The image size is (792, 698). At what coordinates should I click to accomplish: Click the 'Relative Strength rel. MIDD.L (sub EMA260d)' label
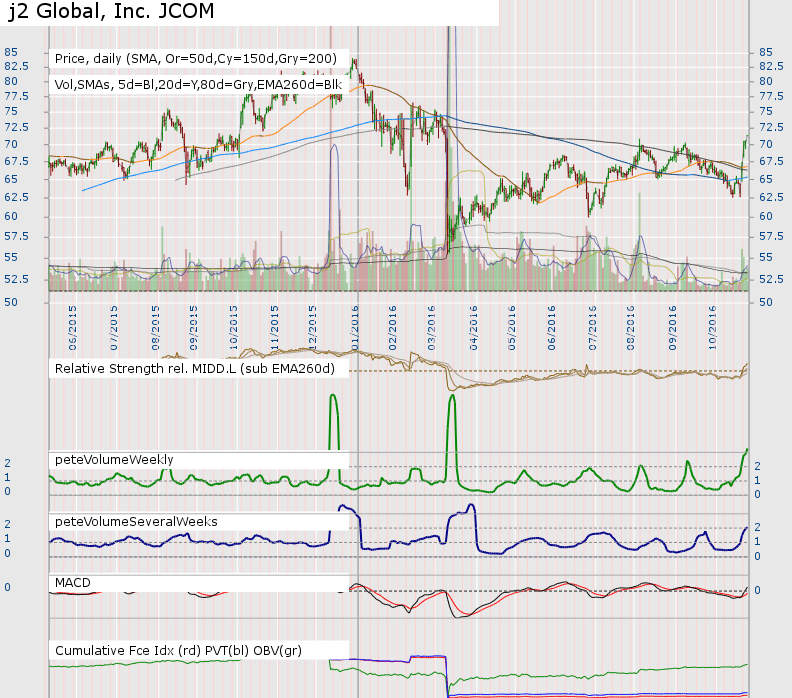(x=194, y=369)
